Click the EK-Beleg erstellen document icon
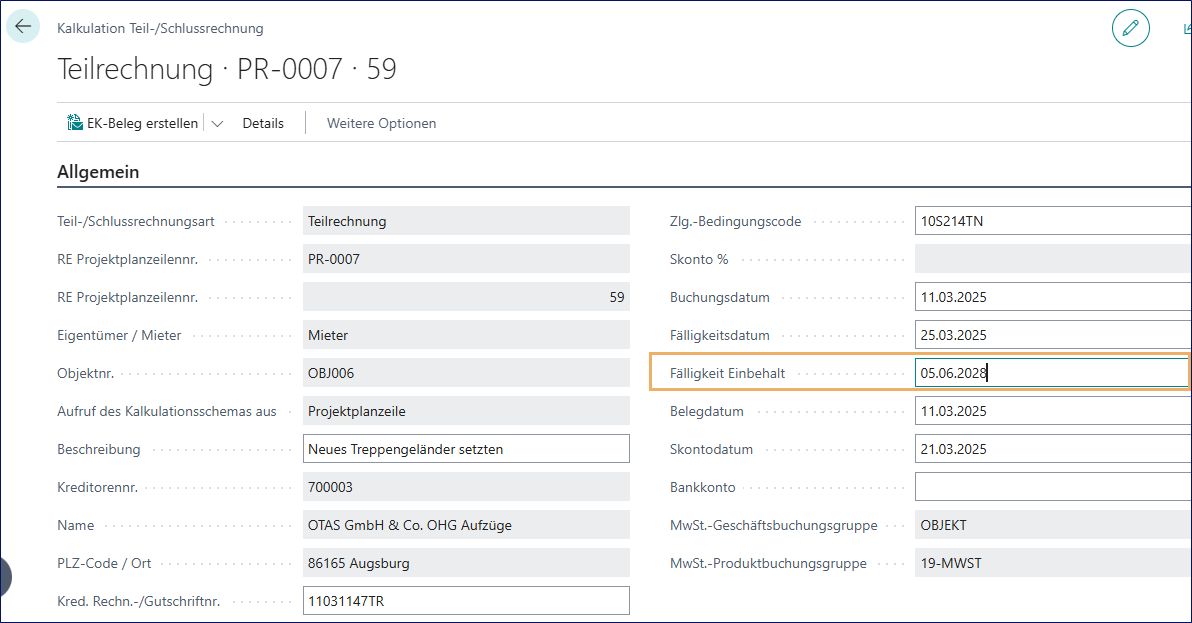Image resolution: width=1192 pixels, height=623 pixels. pos(75,123)
